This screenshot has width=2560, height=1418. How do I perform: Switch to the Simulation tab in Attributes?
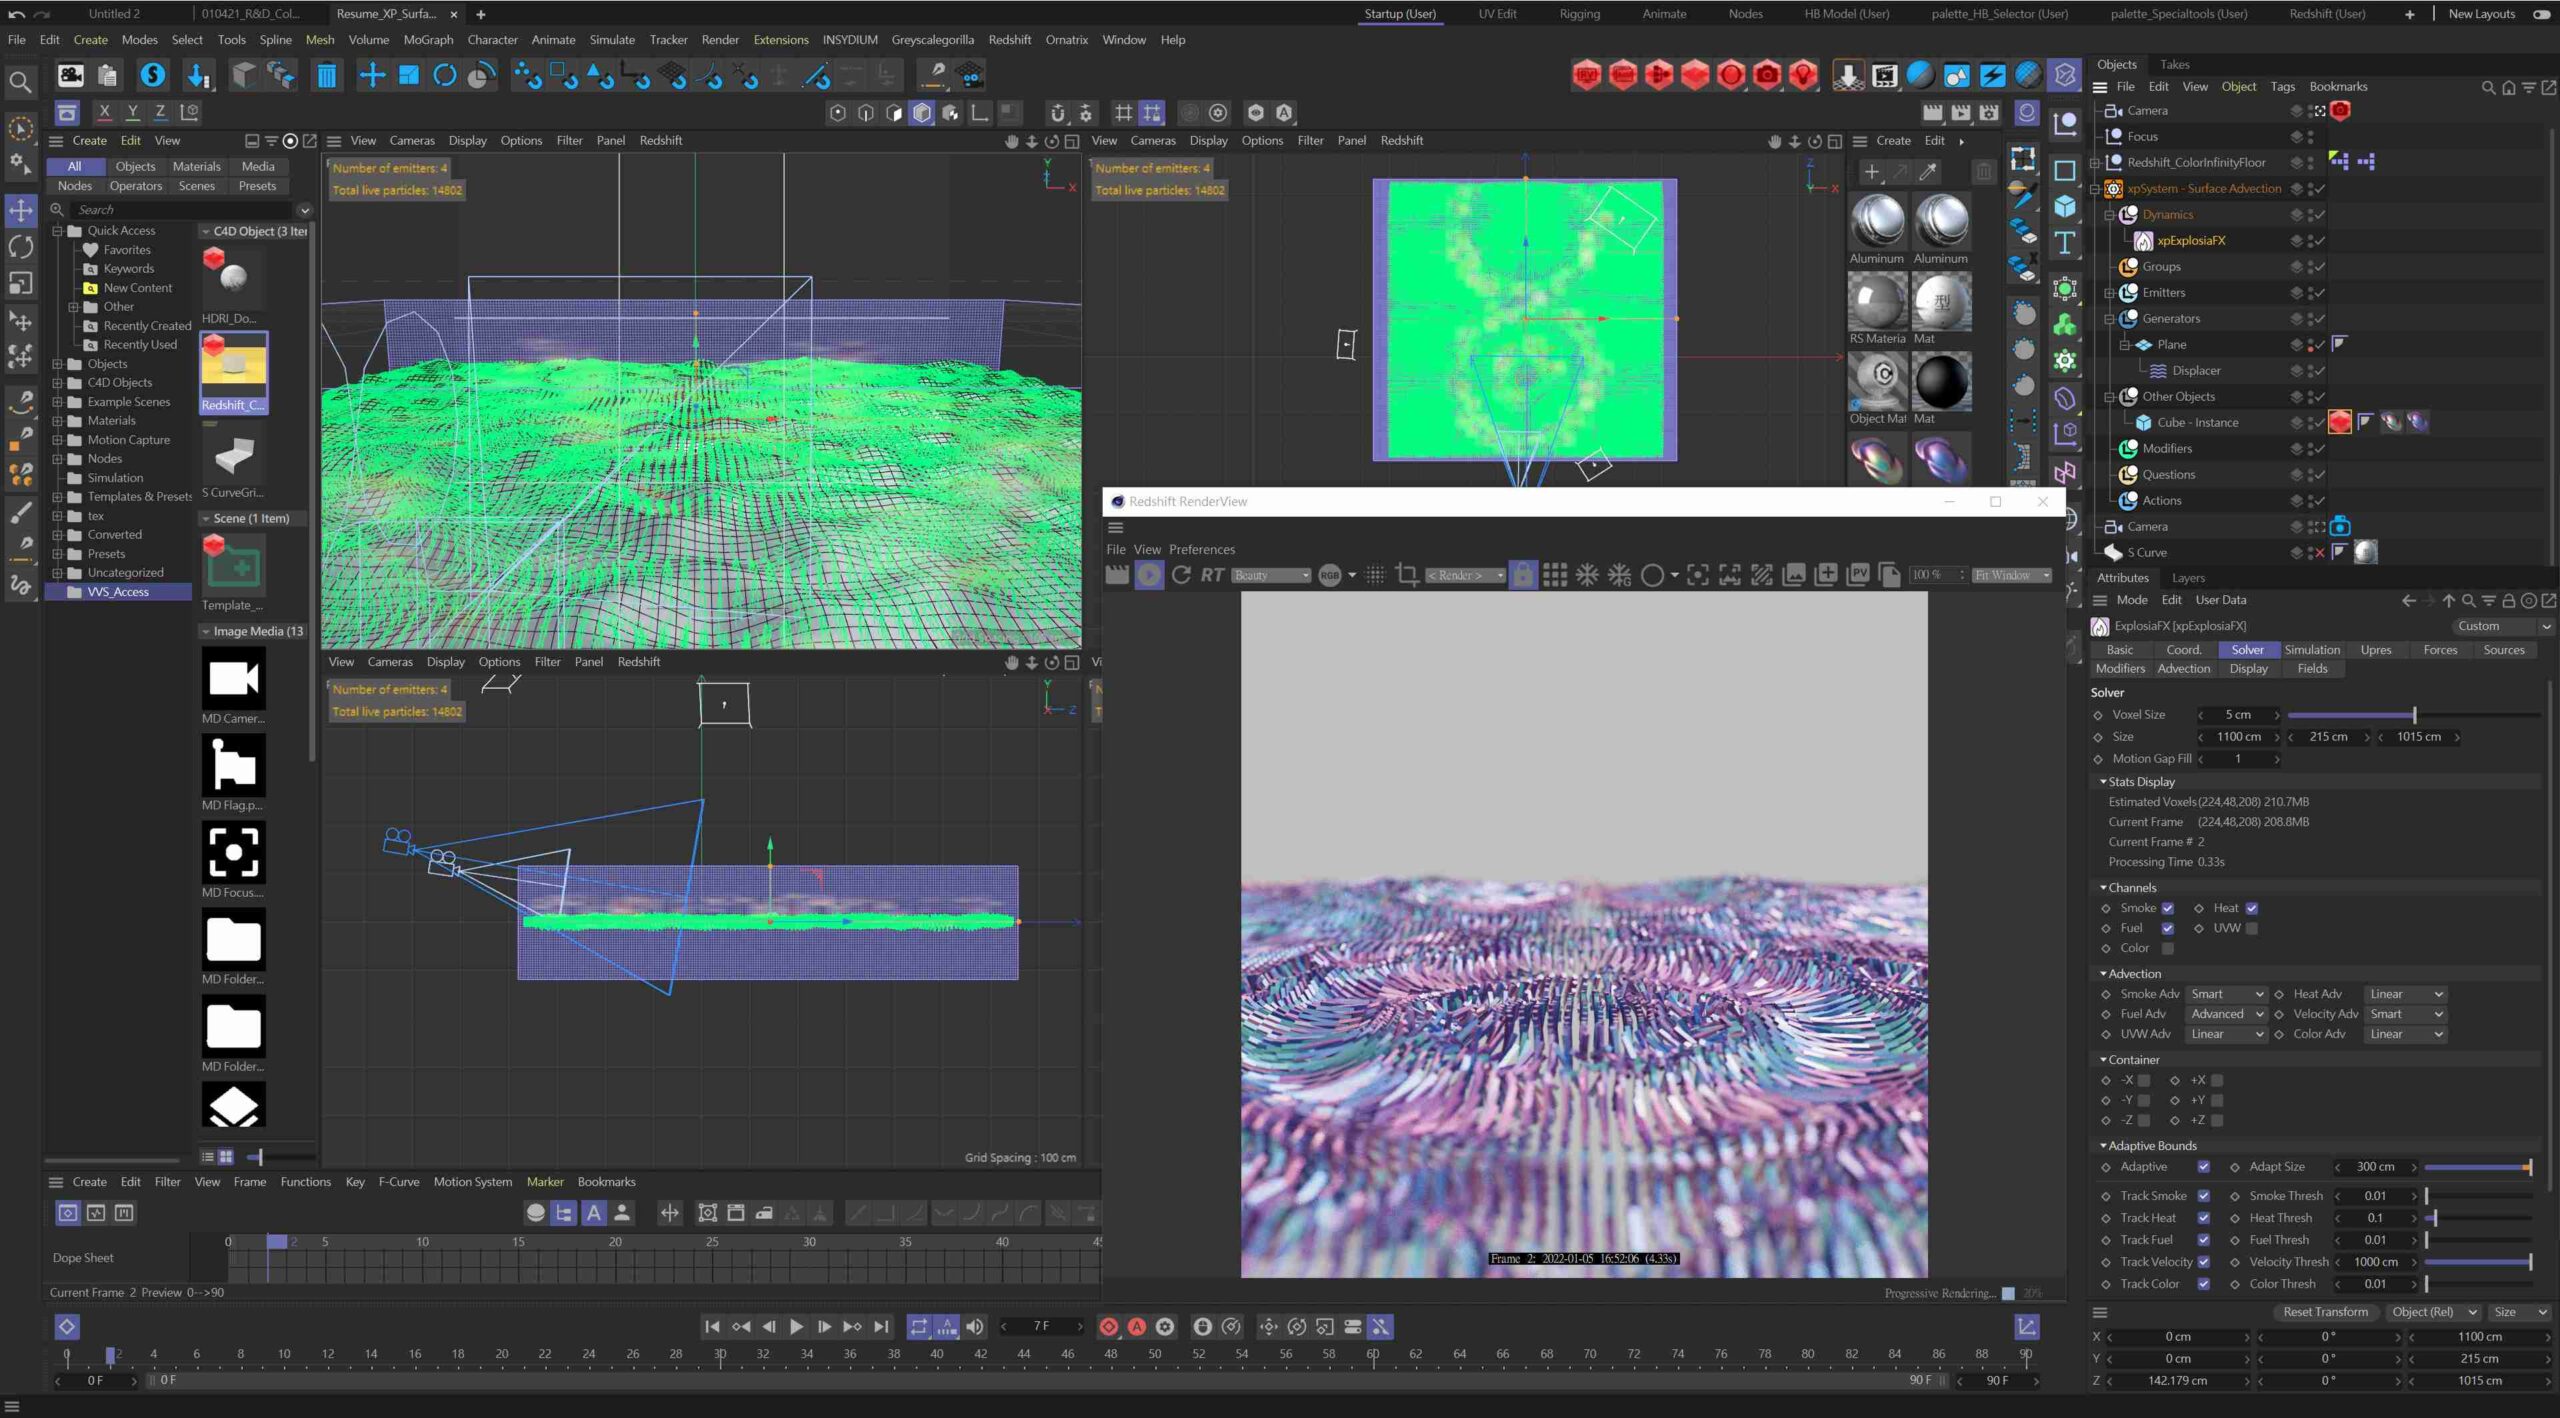[2311, 650]
